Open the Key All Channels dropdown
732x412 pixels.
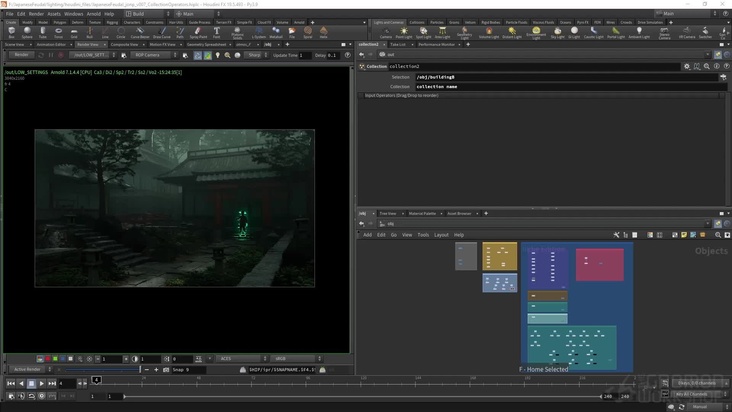tap(699, 394)
